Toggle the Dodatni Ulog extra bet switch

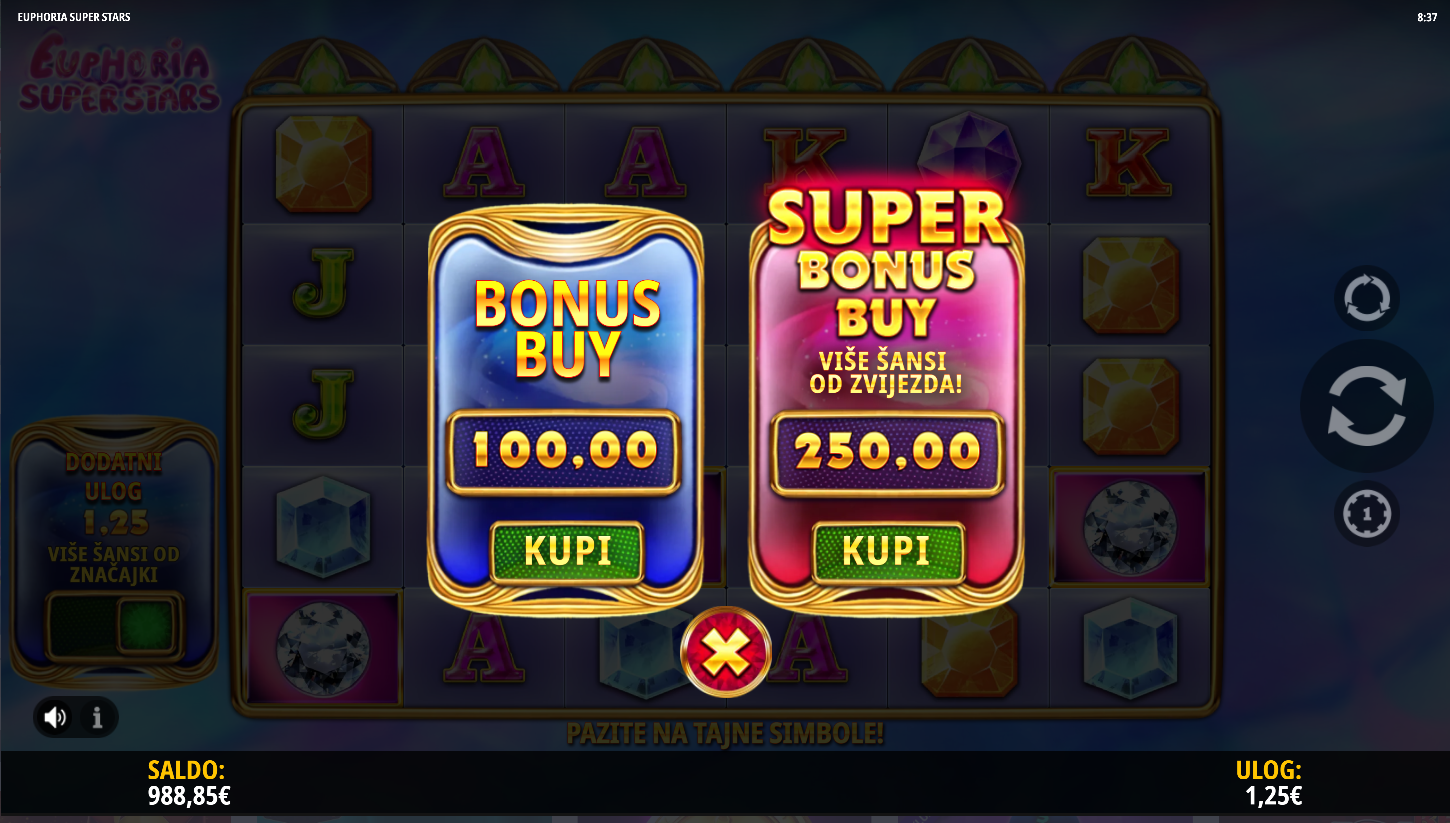click(x=116, y=626)
